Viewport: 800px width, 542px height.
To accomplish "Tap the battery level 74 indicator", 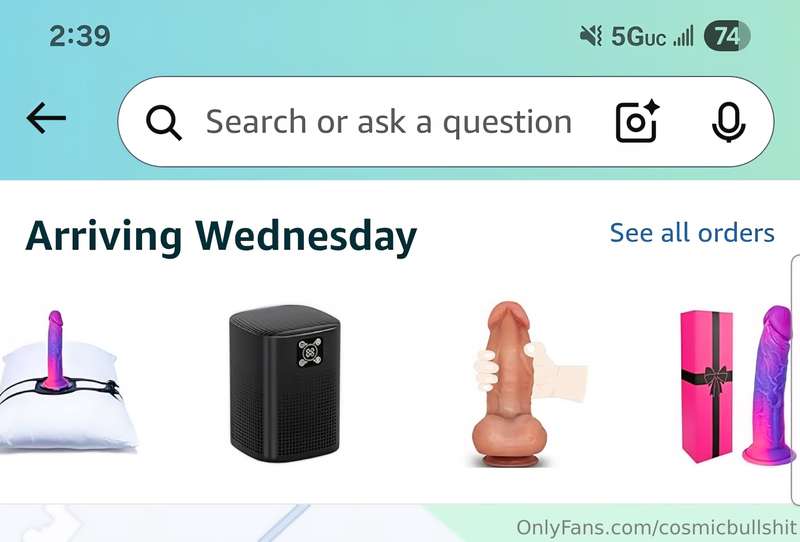I will (727, 36).
